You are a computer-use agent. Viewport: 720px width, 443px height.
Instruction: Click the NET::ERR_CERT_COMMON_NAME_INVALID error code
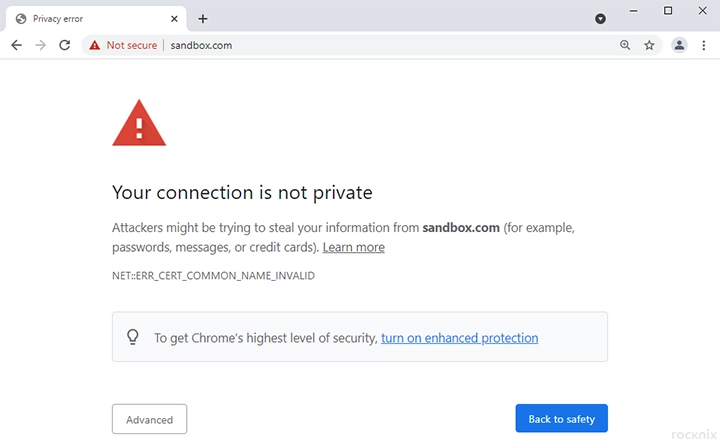pyautogui.click(x=214, y=275)
